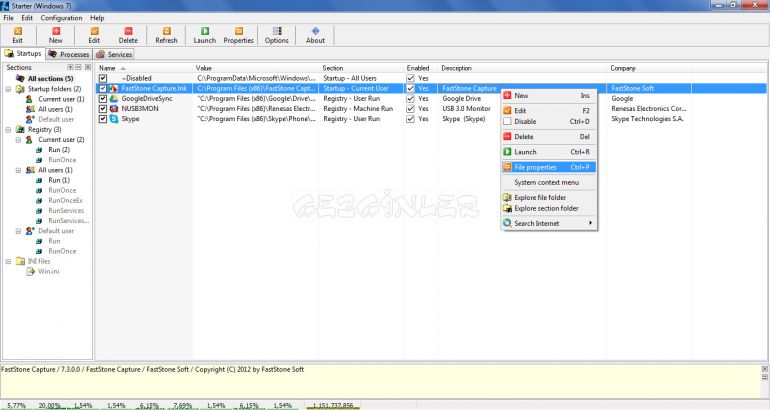Click the All sections tree icon

pyautogui.click(x=20, y=79)
